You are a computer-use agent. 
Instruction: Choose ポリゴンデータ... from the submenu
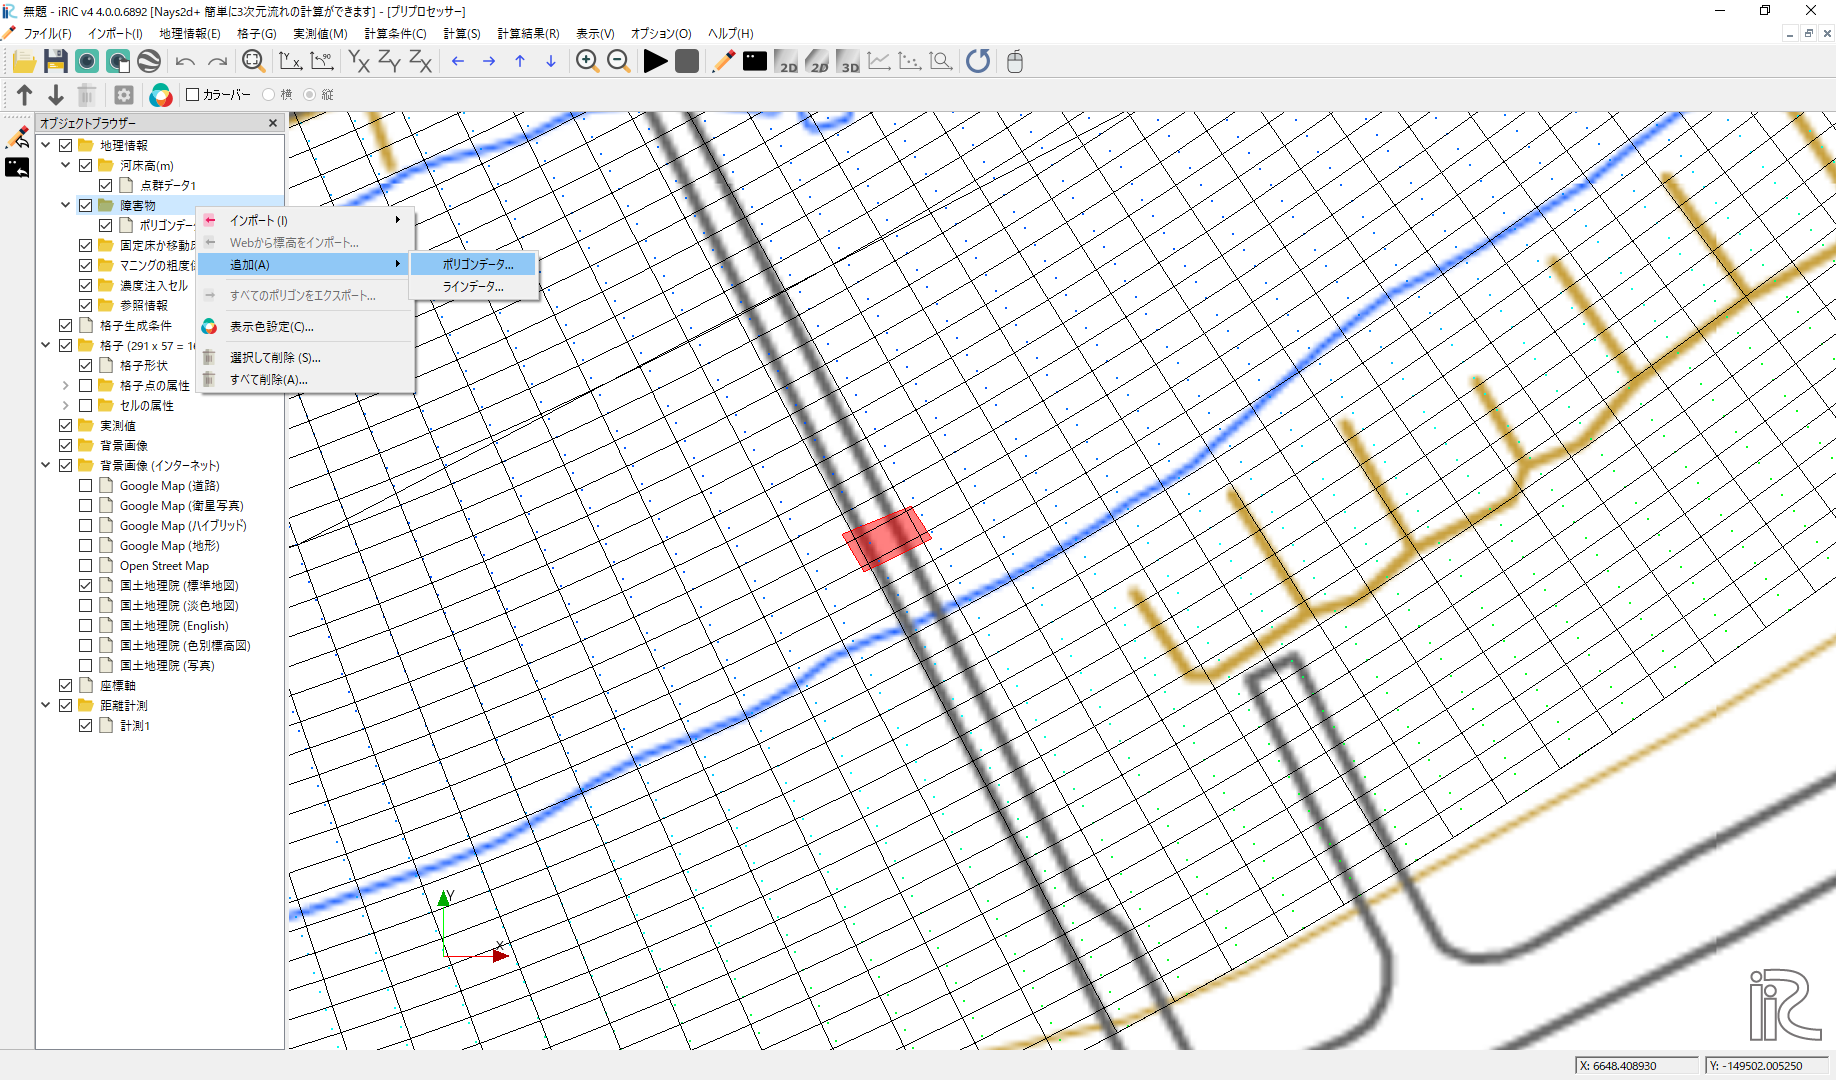click(475, 264)
